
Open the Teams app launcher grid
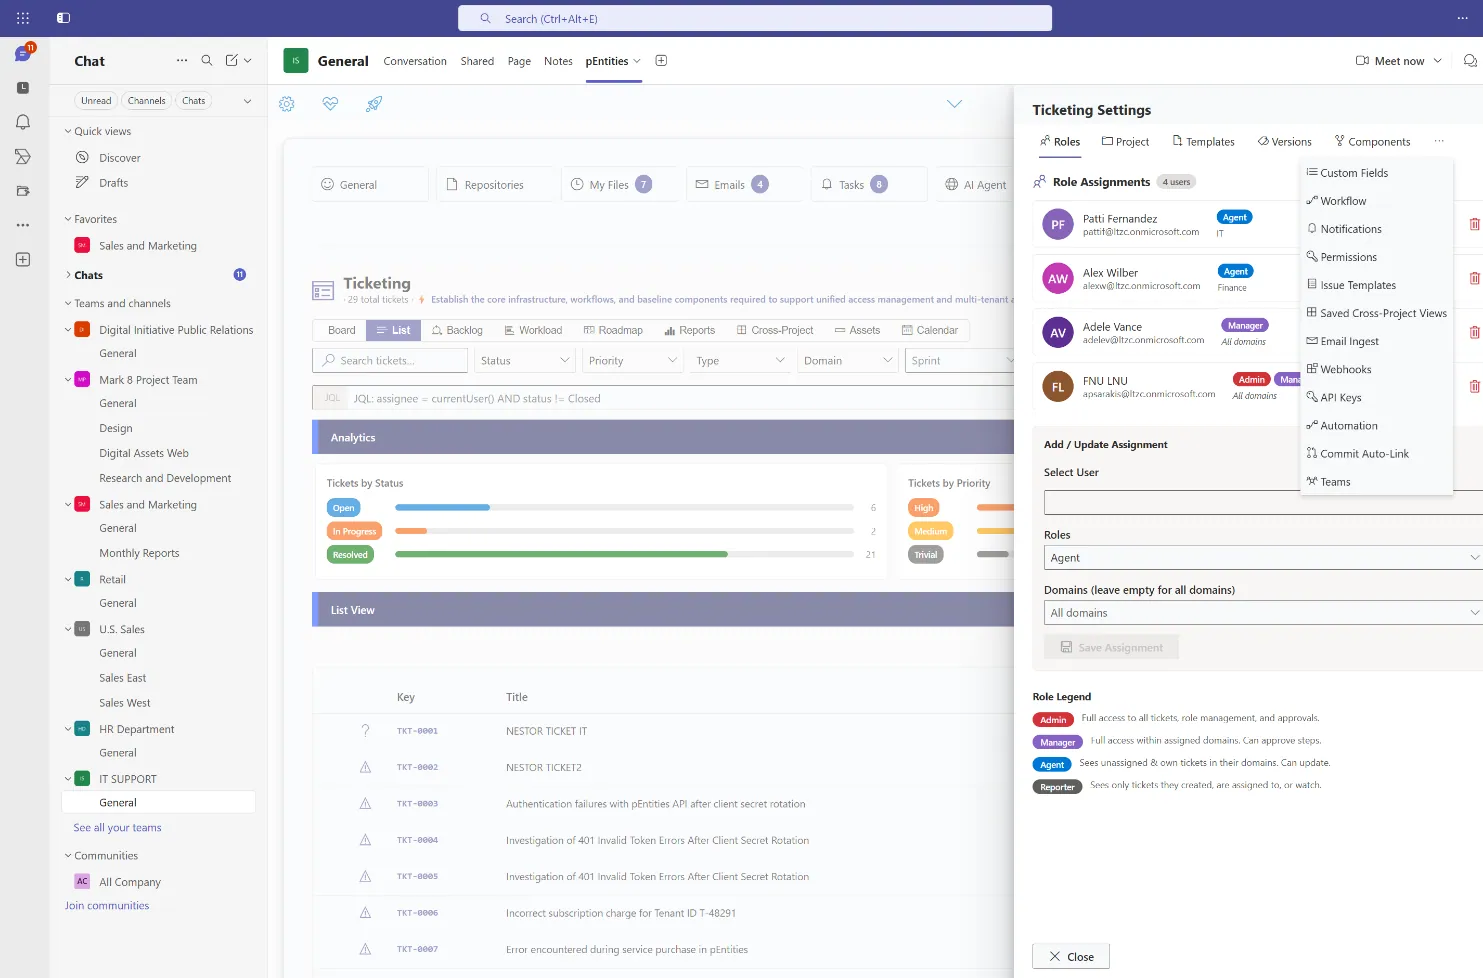tap(23, 18)
